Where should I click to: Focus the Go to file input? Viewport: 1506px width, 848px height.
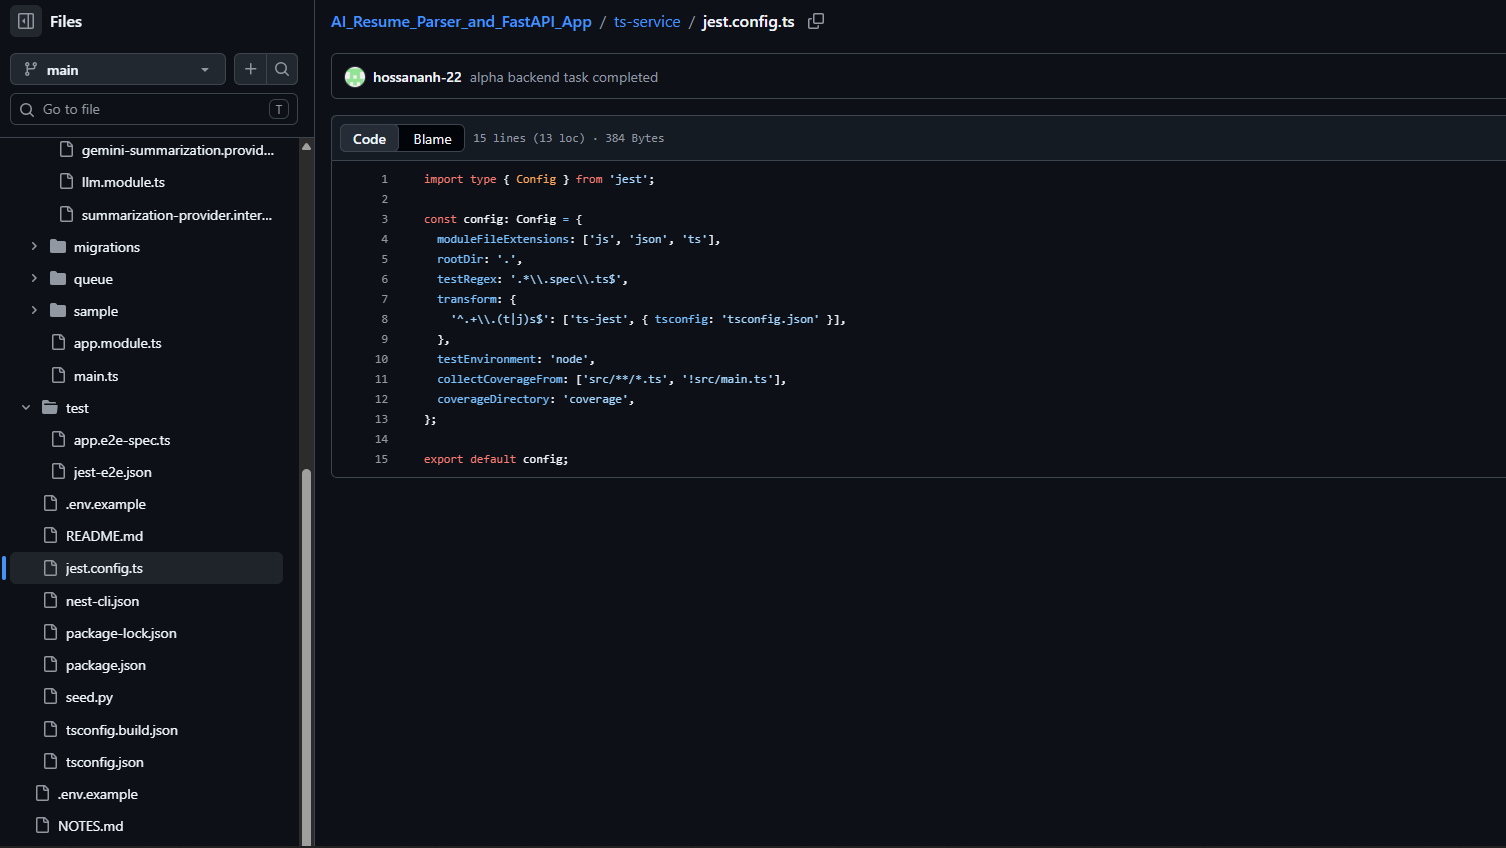coord(154,109)
